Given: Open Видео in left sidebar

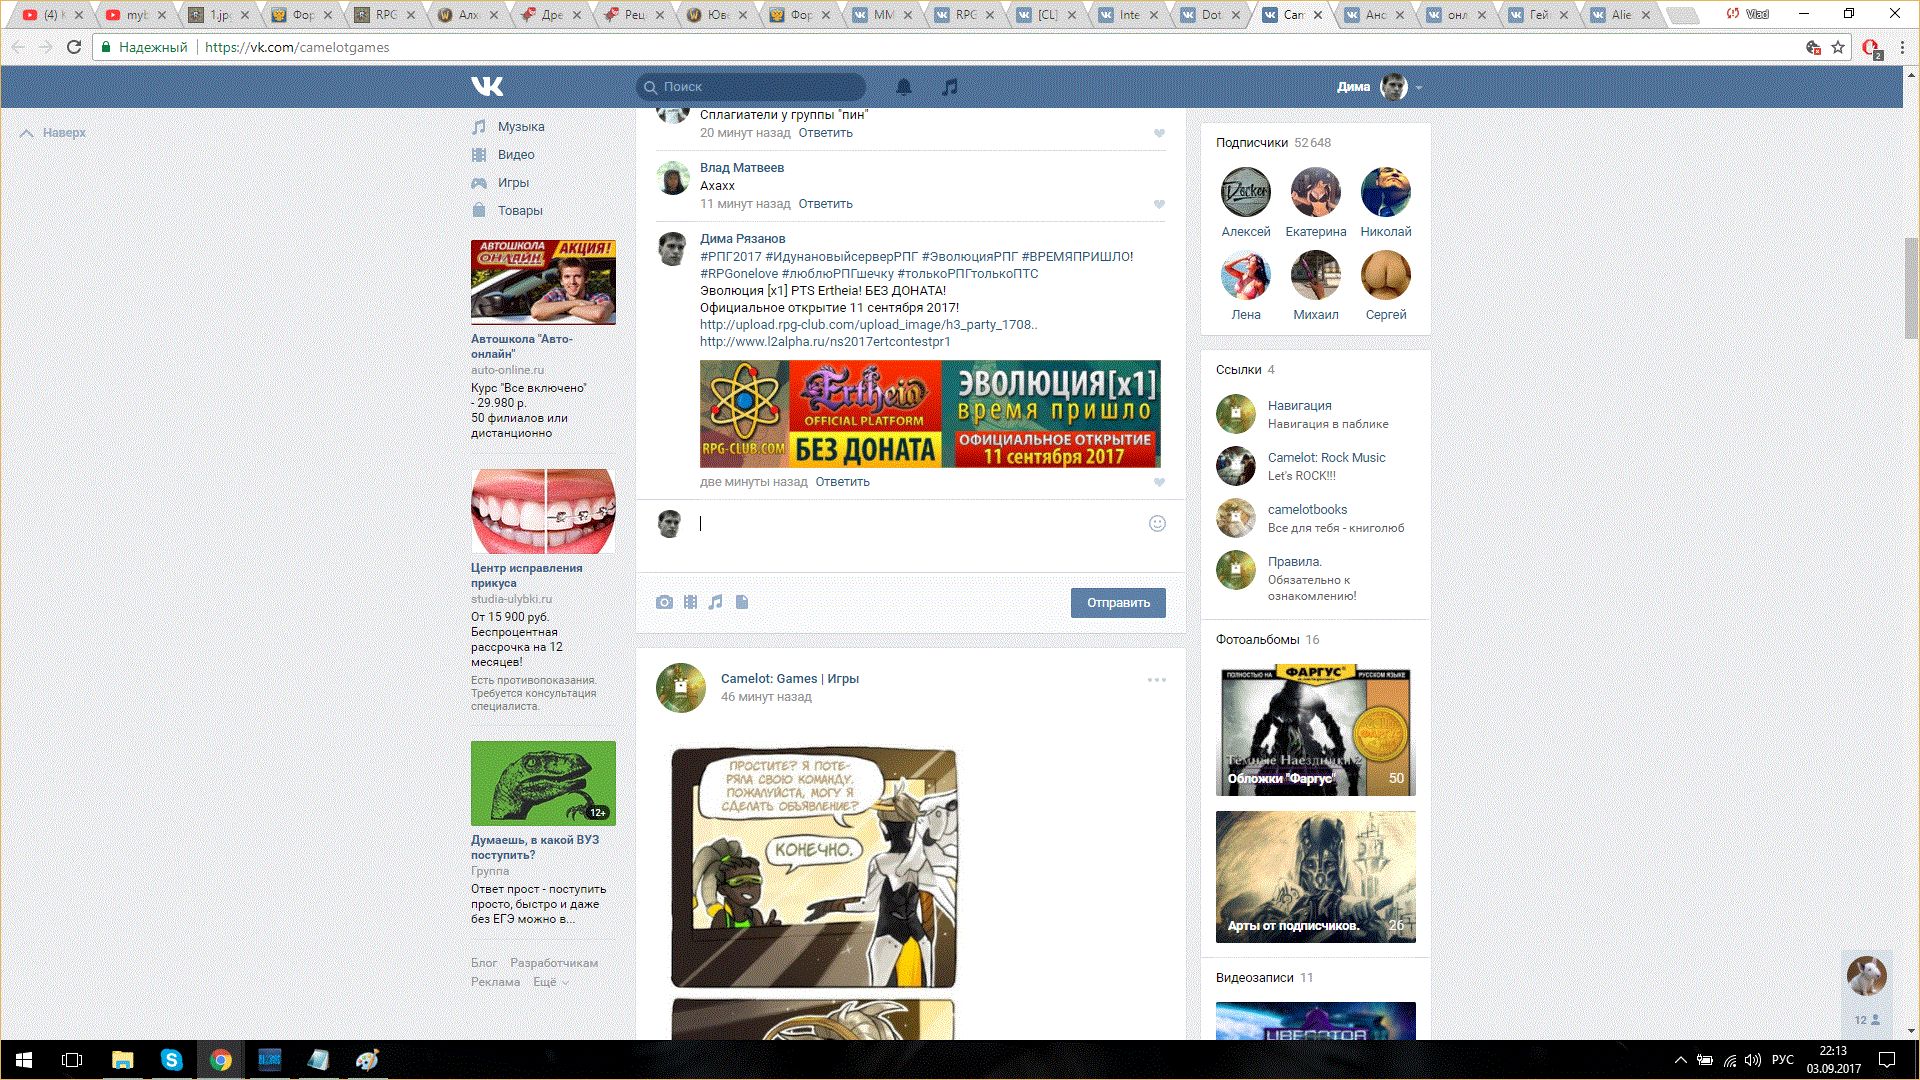Looking at the screenshot, I should pyautogui.click(x=516, y=155).
